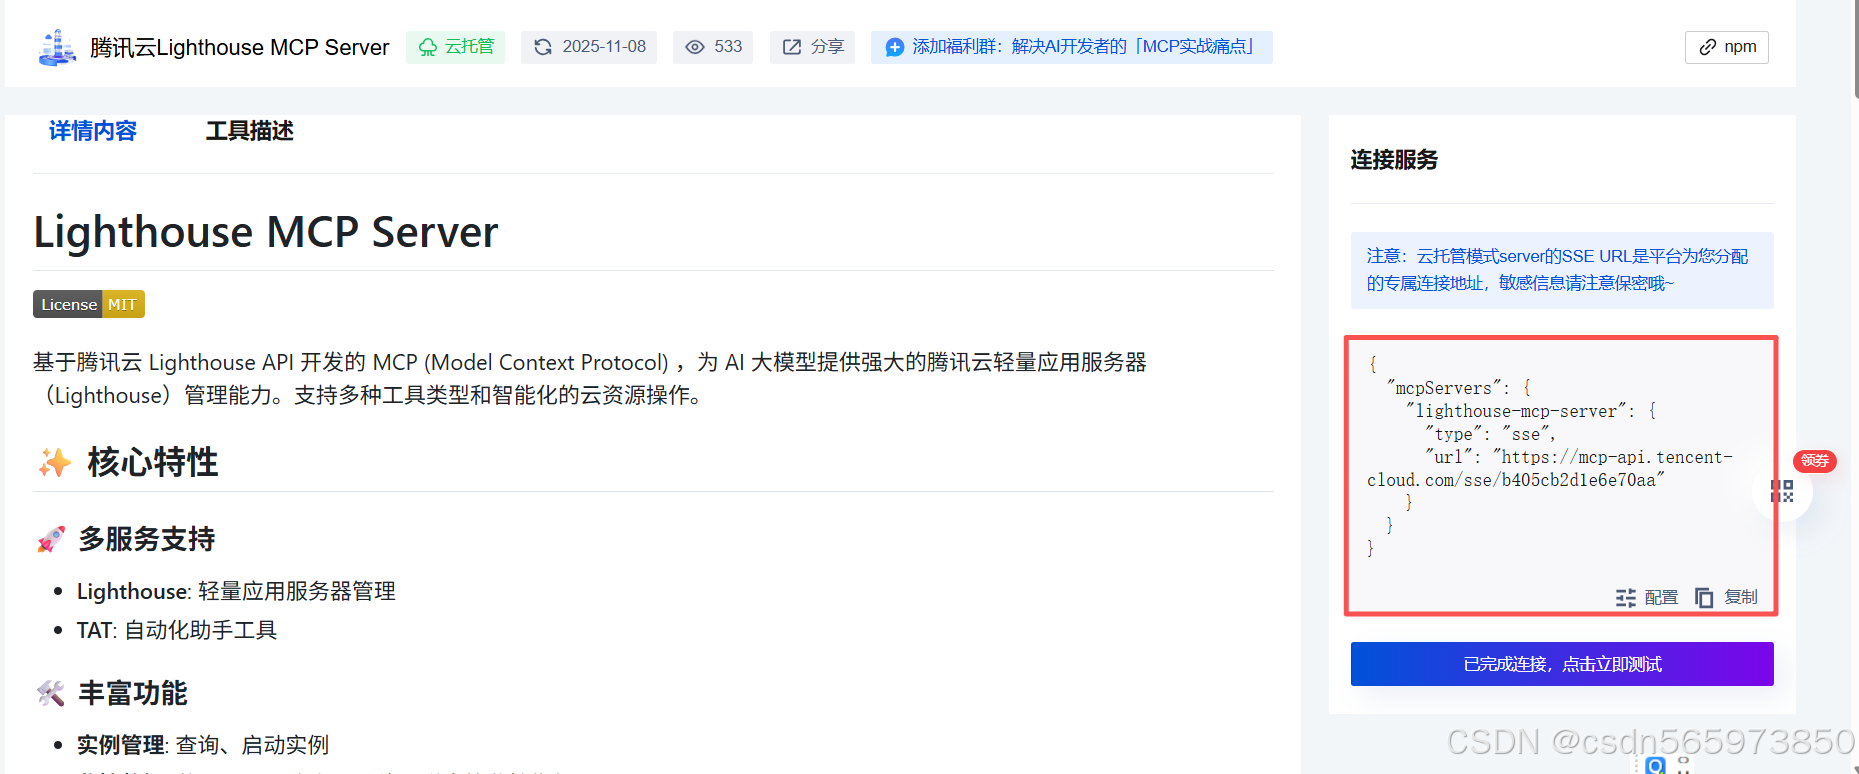Click the tools icon beside 丰富功能
Screen dimensions: 1859x774
[51, 693]
